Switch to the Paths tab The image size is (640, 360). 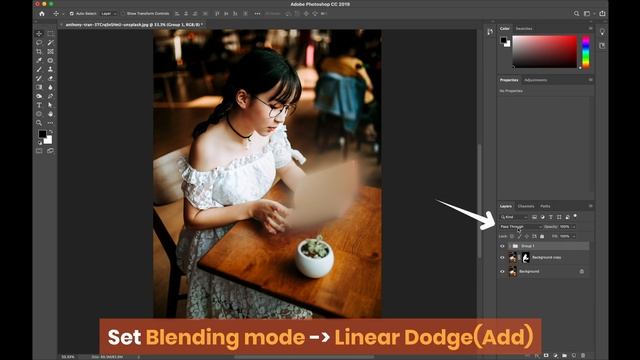pyautogui.click(x=545, y=206)
